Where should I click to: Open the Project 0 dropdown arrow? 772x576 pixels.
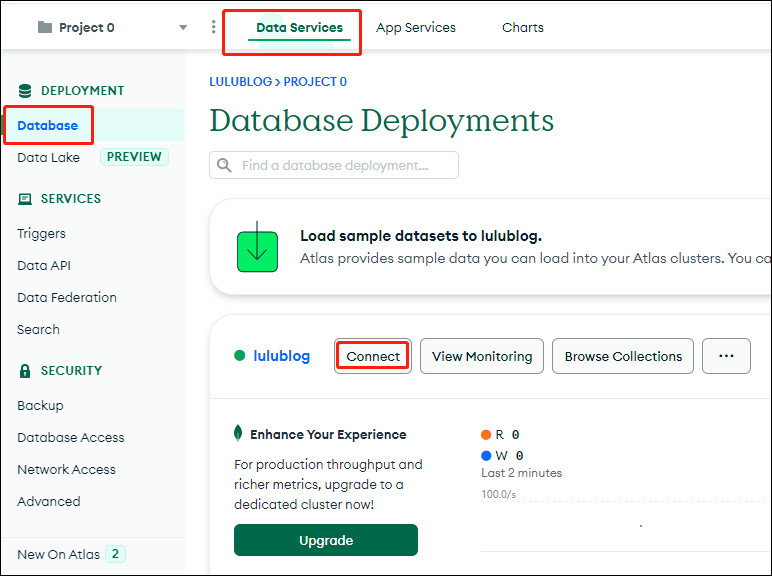pos(183,28)
